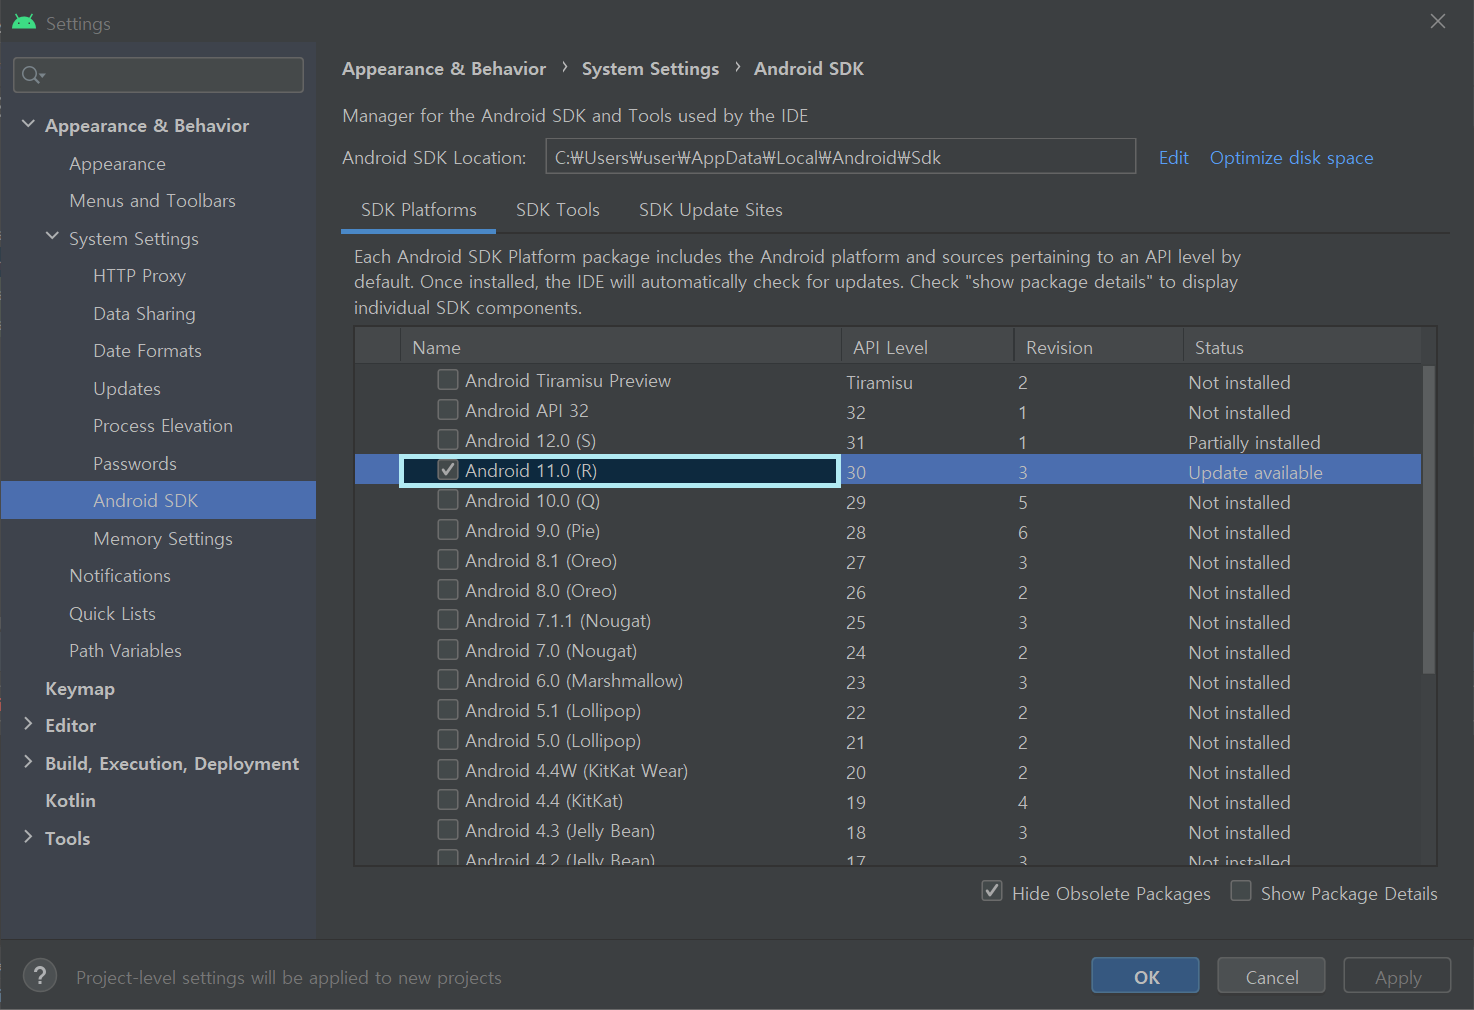Screen dimensions: 1474x1010
Task: Open Process Elevation settings
Action: click(162, 425)
